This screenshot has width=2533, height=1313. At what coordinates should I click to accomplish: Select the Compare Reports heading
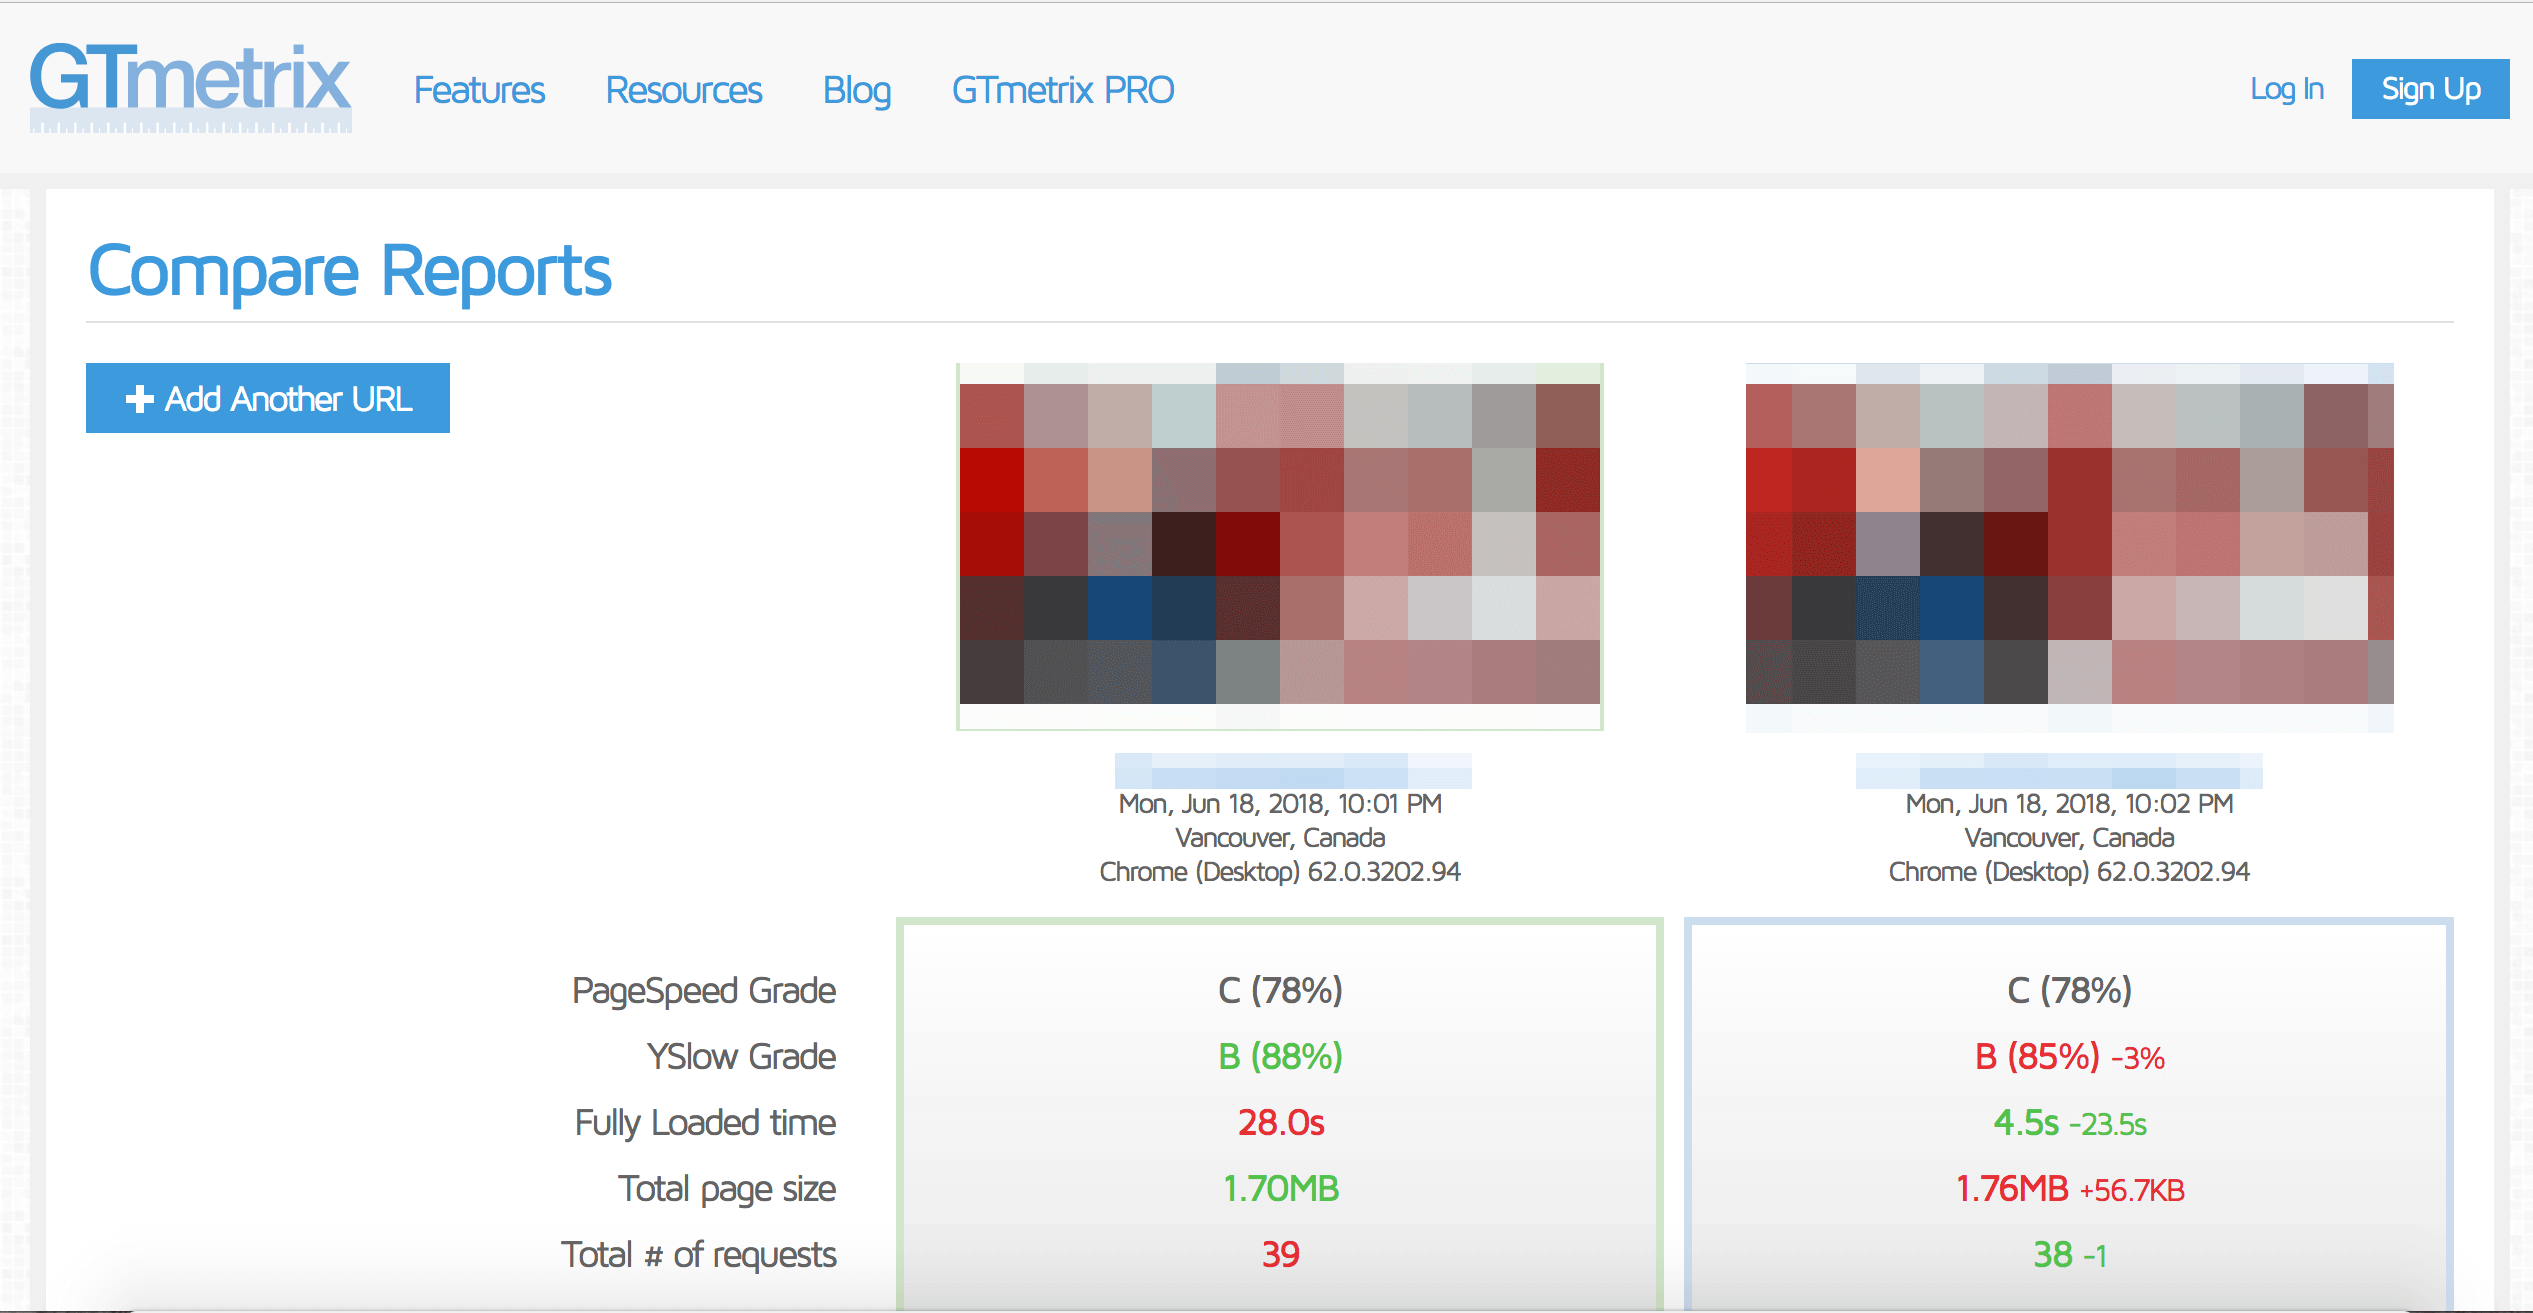(350, 272)
